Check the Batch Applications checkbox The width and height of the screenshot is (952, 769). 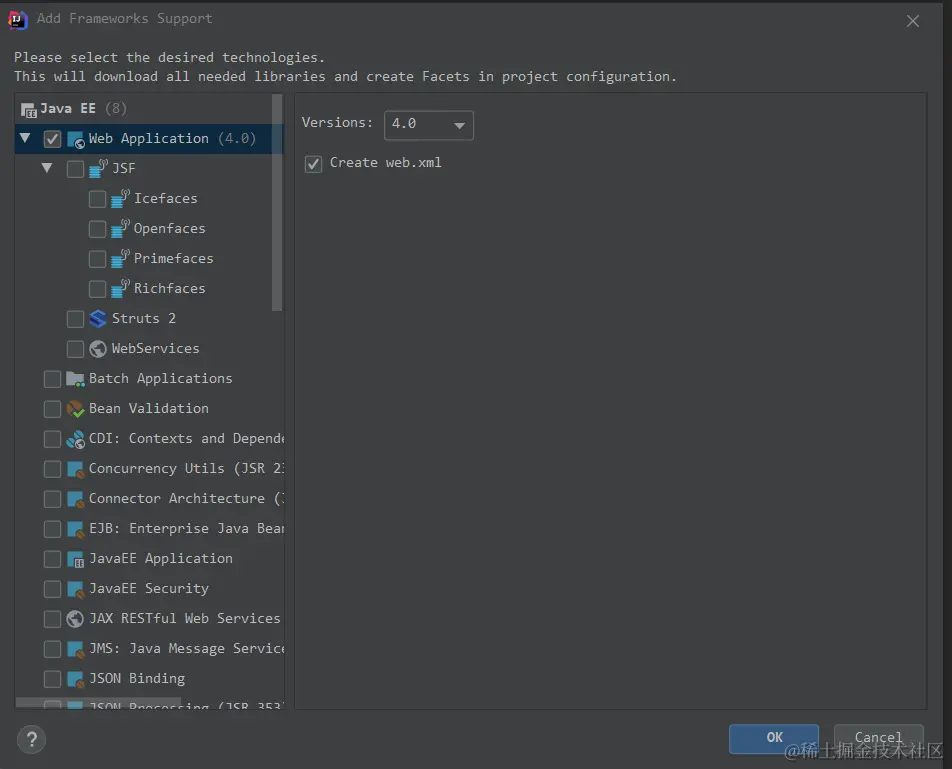52,379
